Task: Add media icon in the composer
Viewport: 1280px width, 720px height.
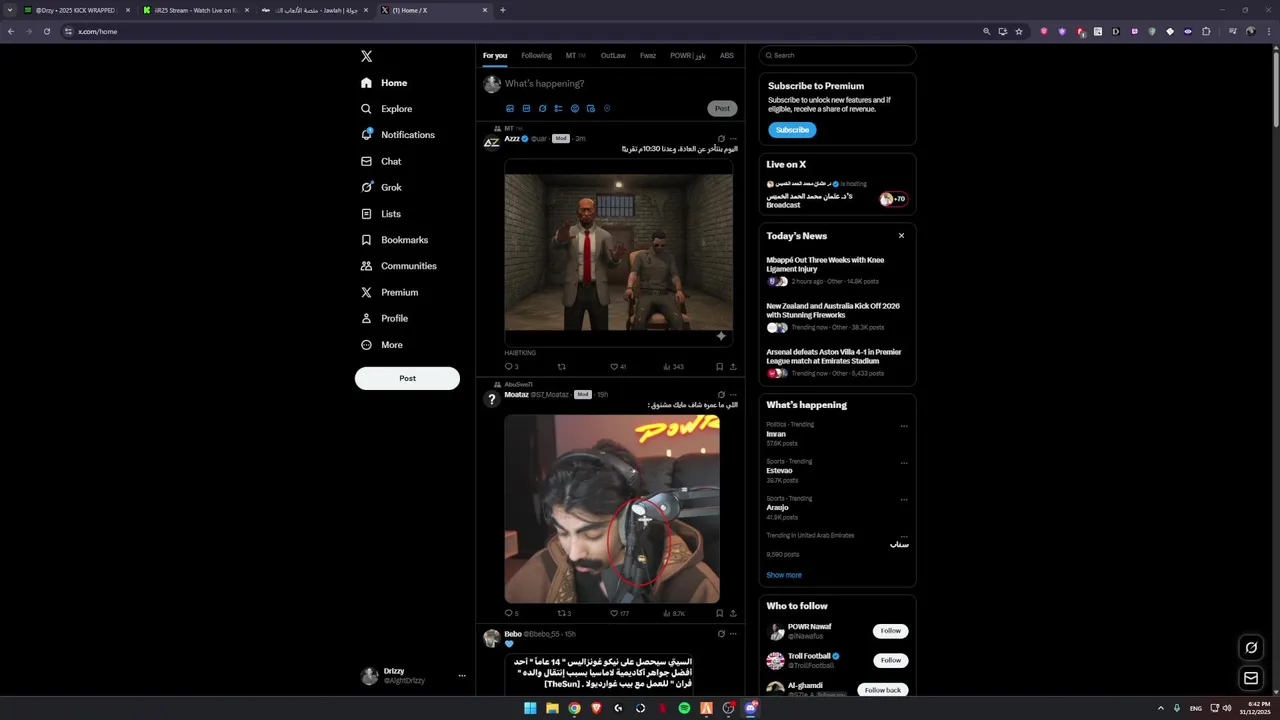Action: pos(510,108)
